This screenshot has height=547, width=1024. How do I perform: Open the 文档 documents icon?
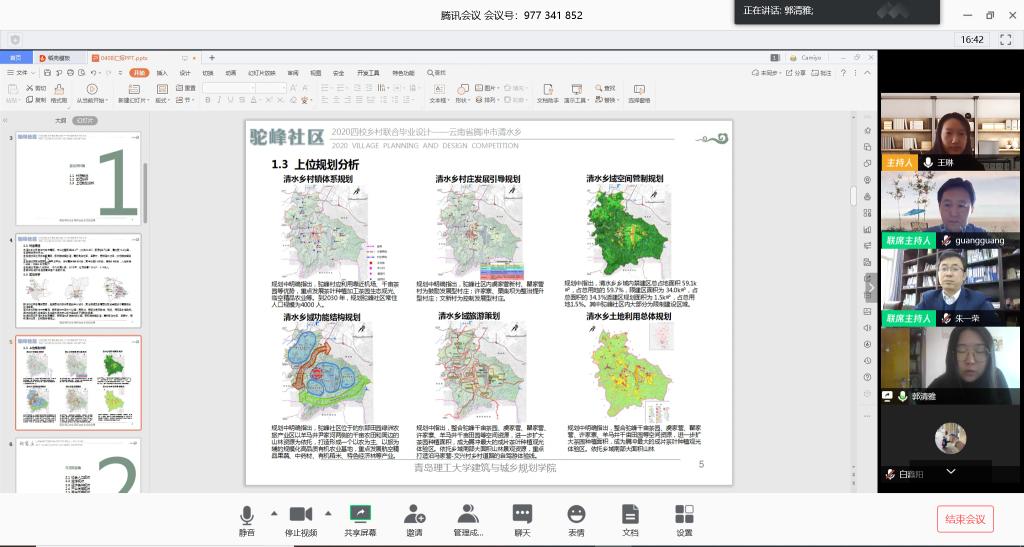[x=630, y=514]
